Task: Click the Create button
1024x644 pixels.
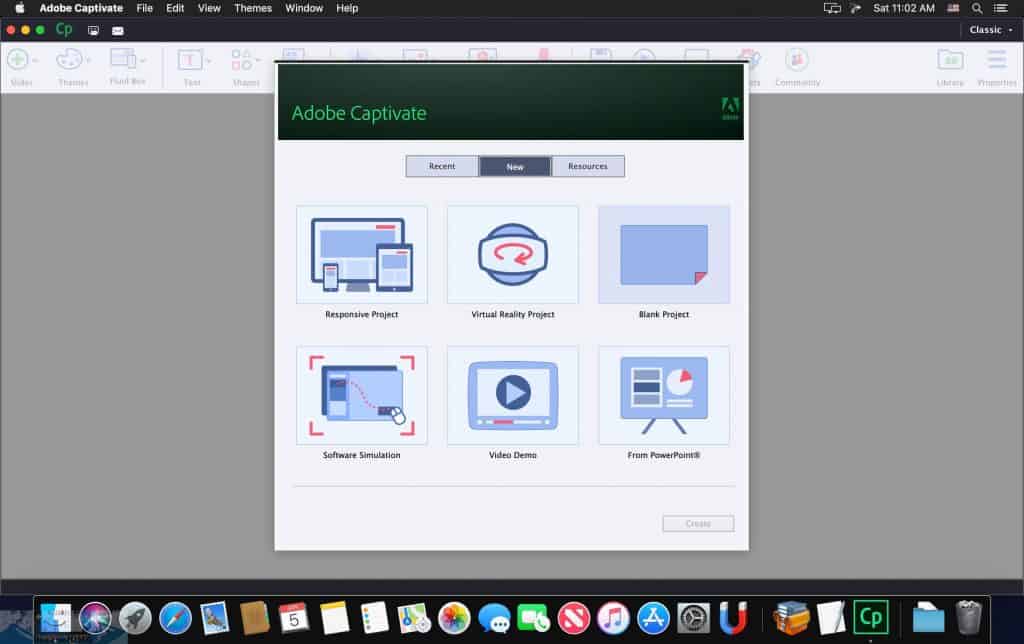Action: coord(698,524)
